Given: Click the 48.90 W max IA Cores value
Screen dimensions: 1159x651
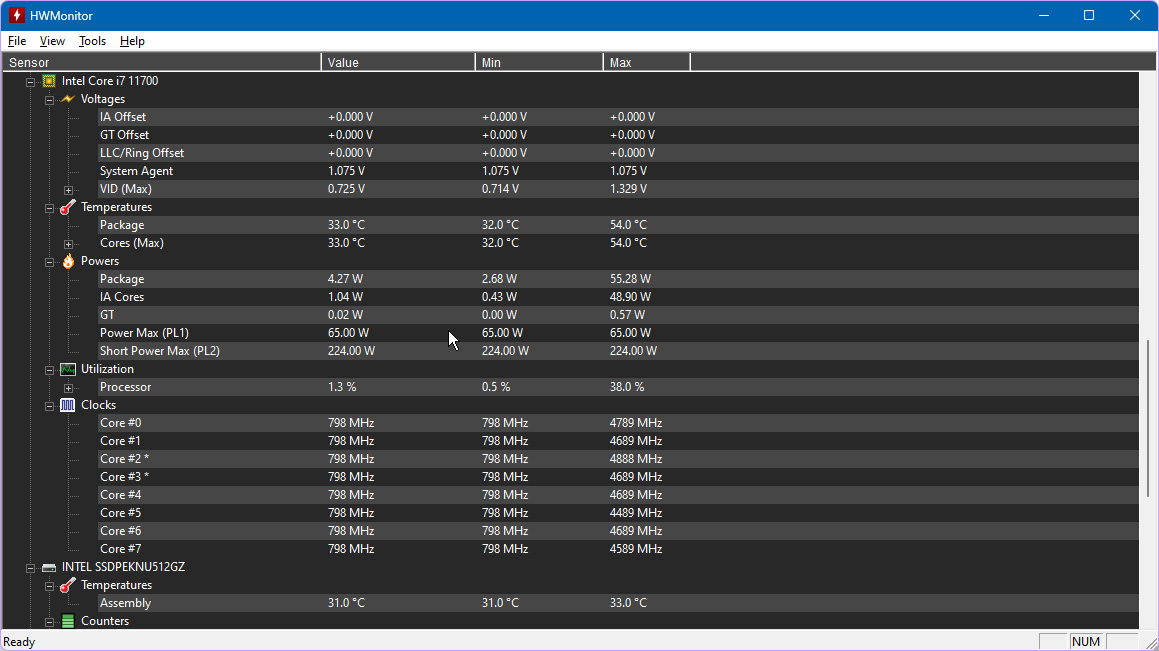Looking at the screenshot, I should pos(631,297).
